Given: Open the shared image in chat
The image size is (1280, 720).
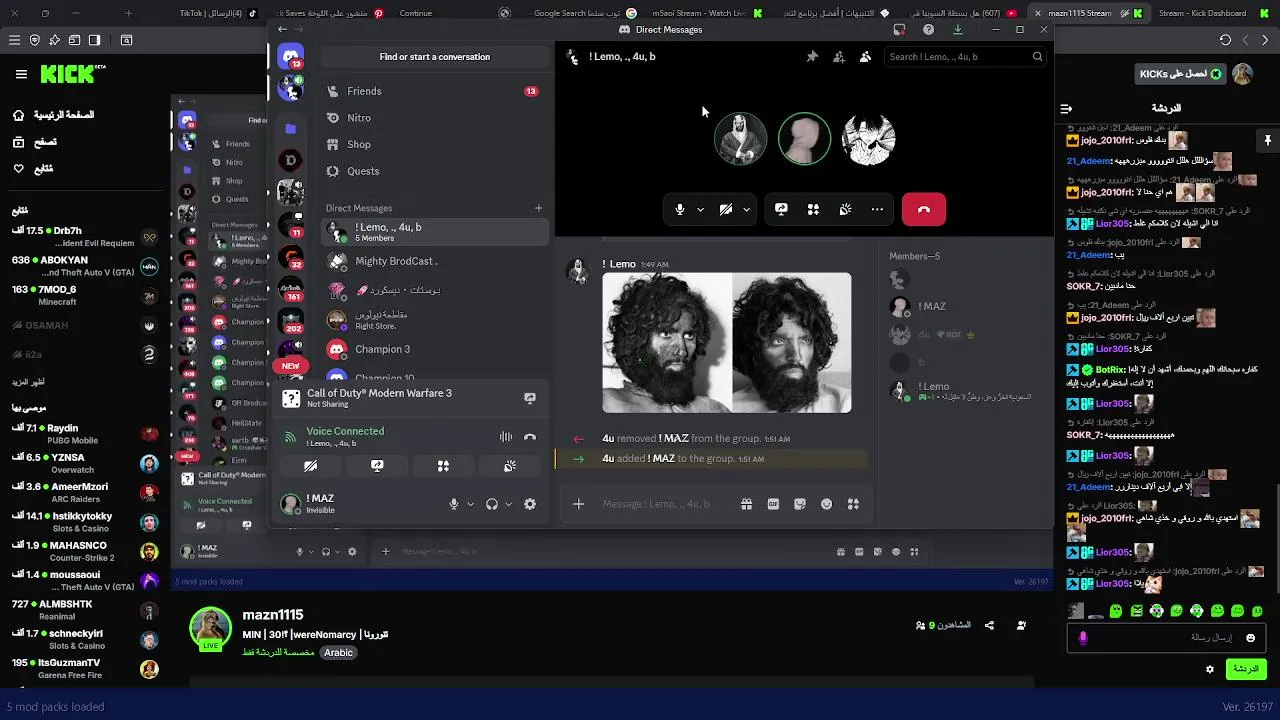Looking at the screenshot, I should (727, 343).
